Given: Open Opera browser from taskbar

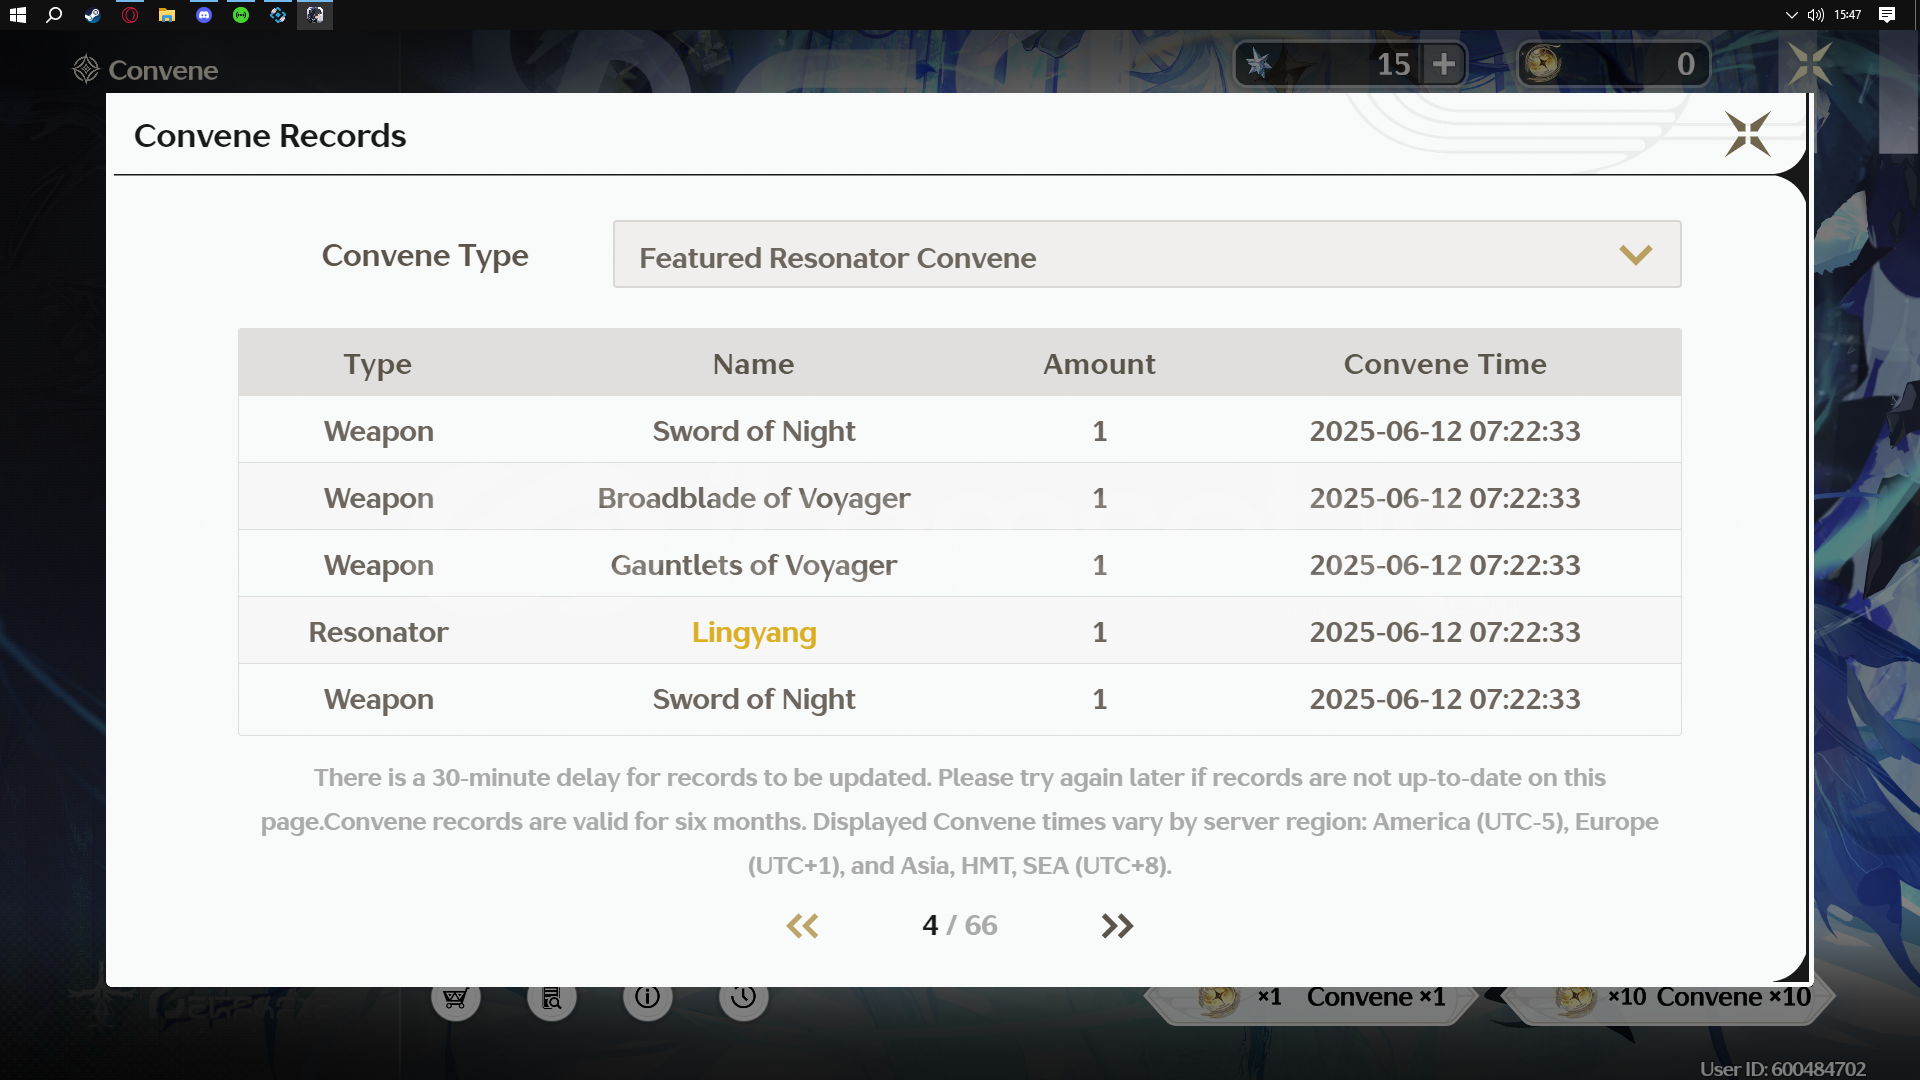Looking at the screenshot, I should click(130, 15).
